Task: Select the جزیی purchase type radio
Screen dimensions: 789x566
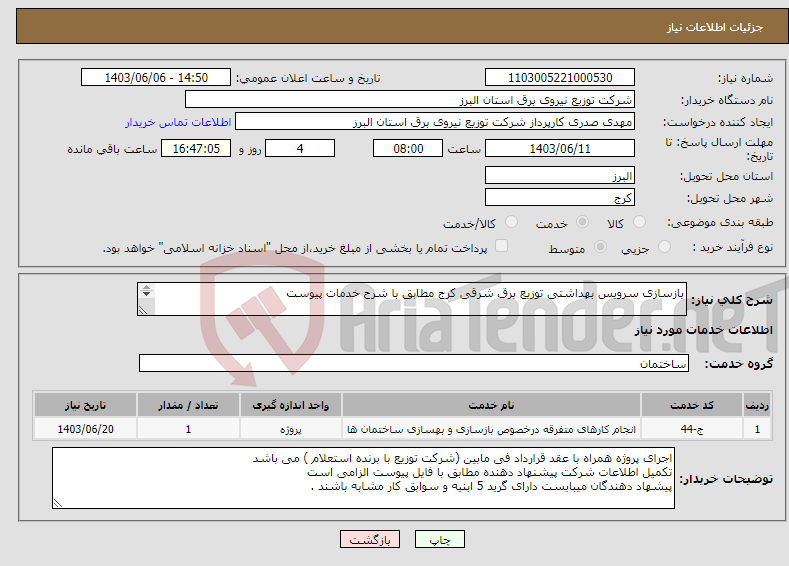Action: tap(664, 247)
